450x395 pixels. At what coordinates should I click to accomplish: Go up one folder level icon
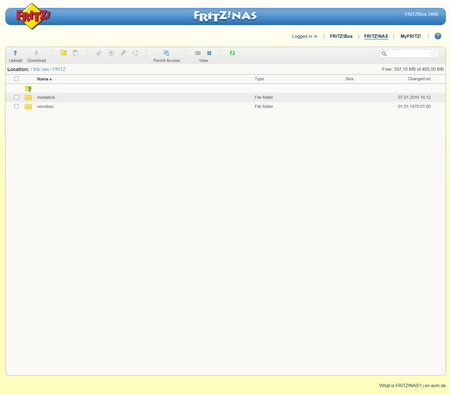[28, 89]
